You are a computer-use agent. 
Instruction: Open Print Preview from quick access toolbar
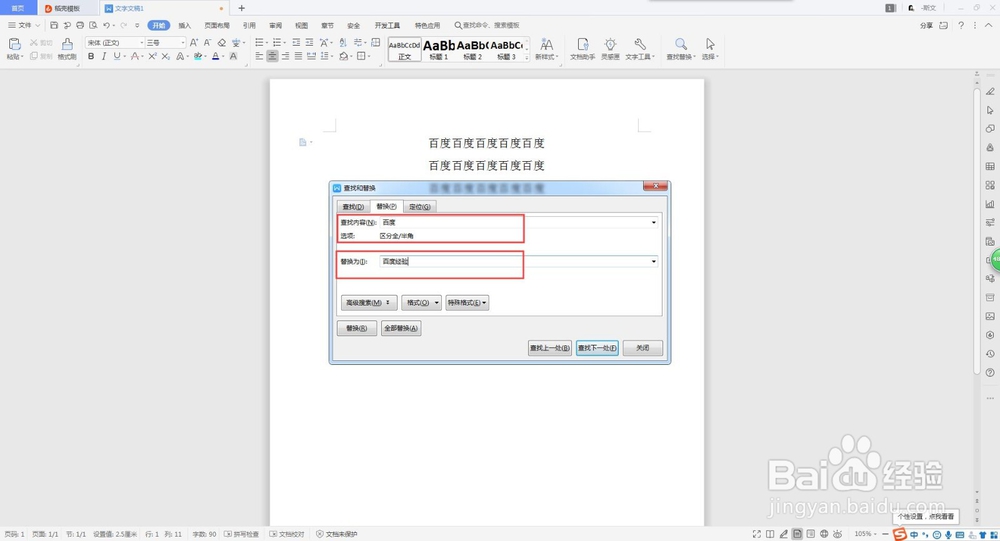coord(93,26)
